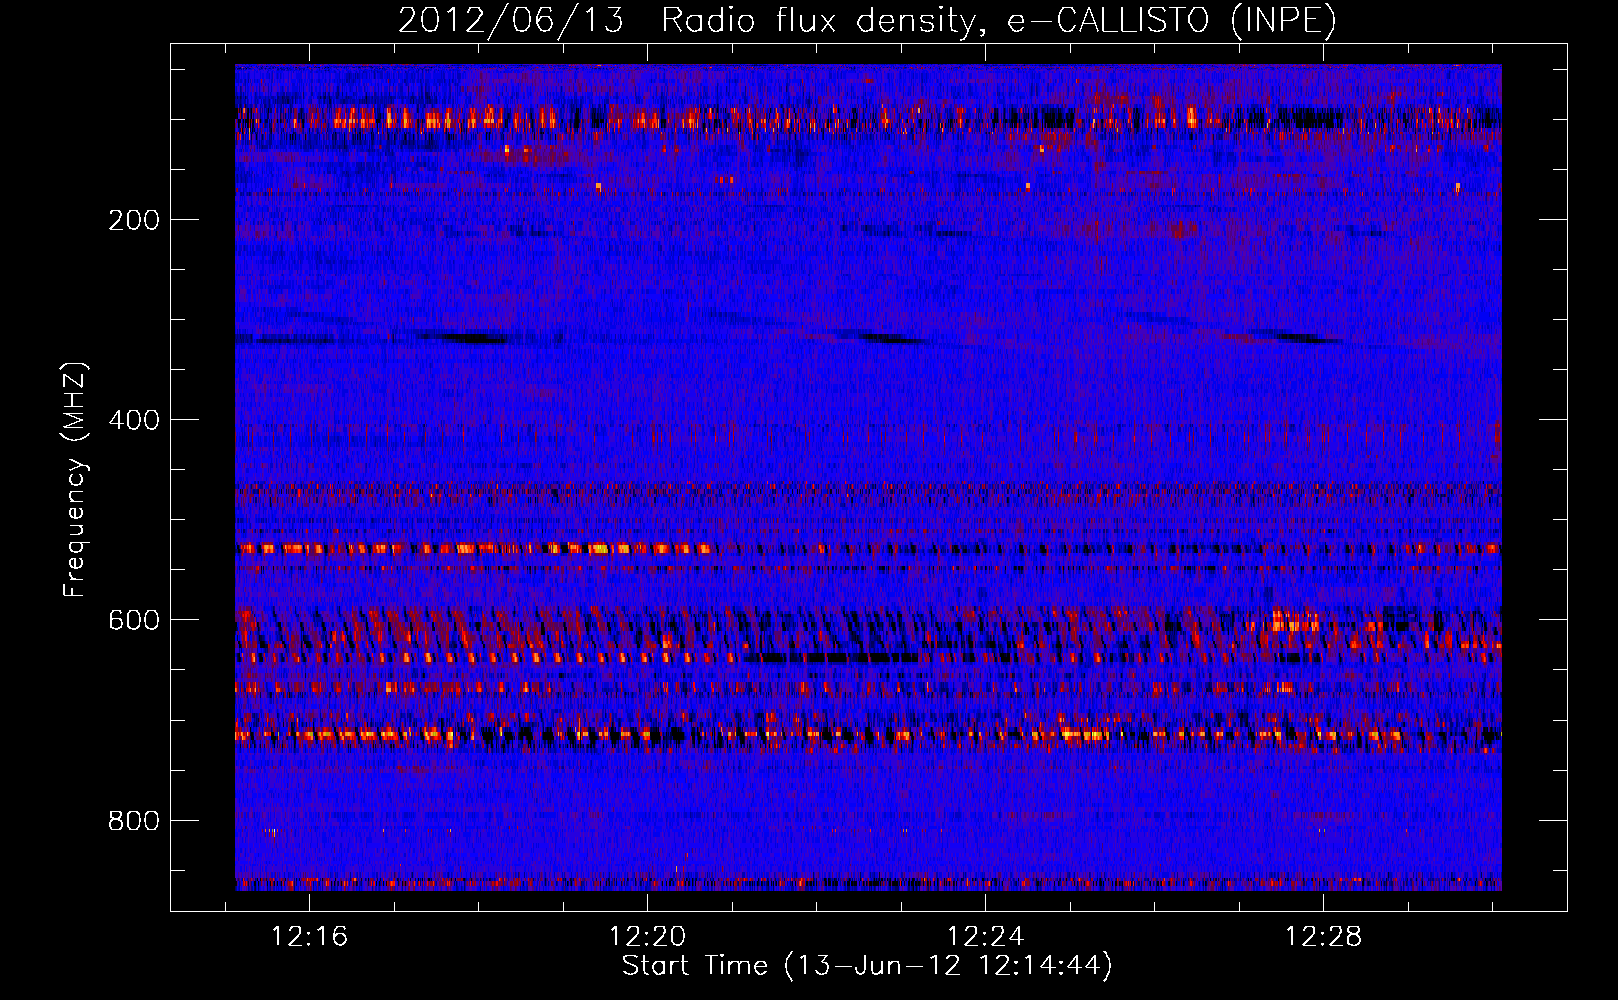Viewport: 1618px width, 1000px height.
Task: Select the 200 frequency axis label
Action: point(134,220)
